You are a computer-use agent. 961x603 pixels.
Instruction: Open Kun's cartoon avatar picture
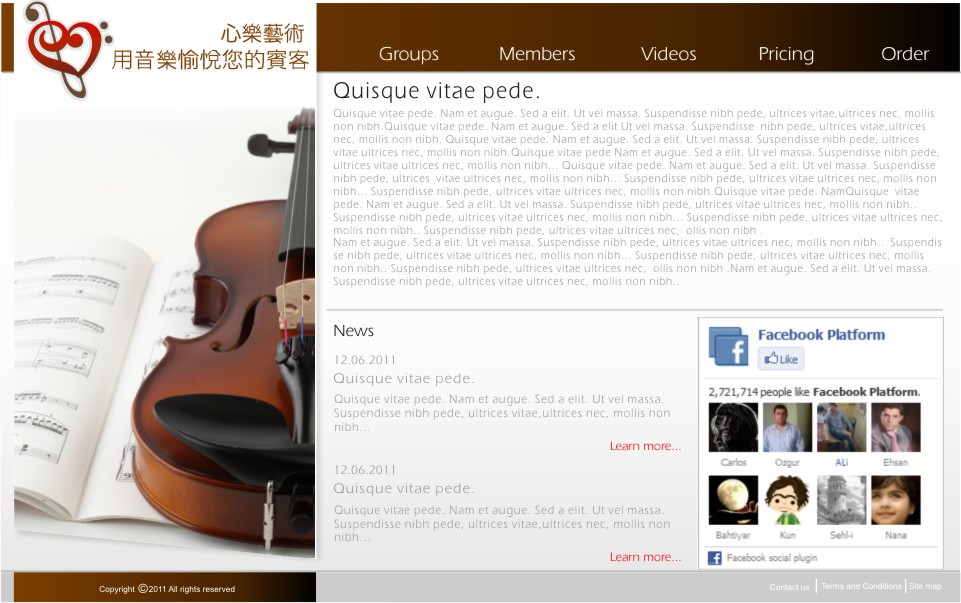click(788, 500)
